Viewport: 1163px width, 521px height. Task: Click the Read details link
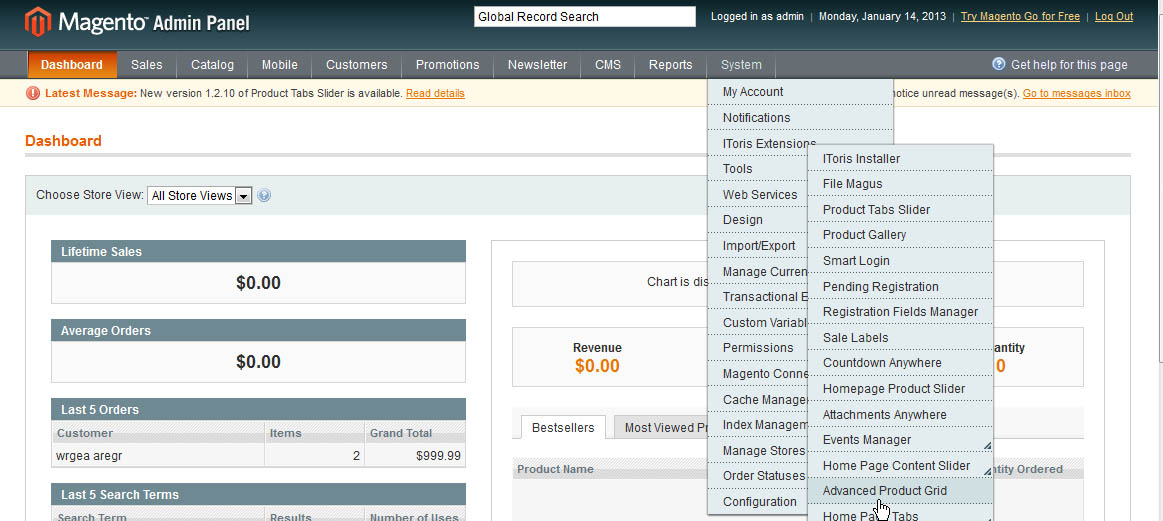(435, 94)
